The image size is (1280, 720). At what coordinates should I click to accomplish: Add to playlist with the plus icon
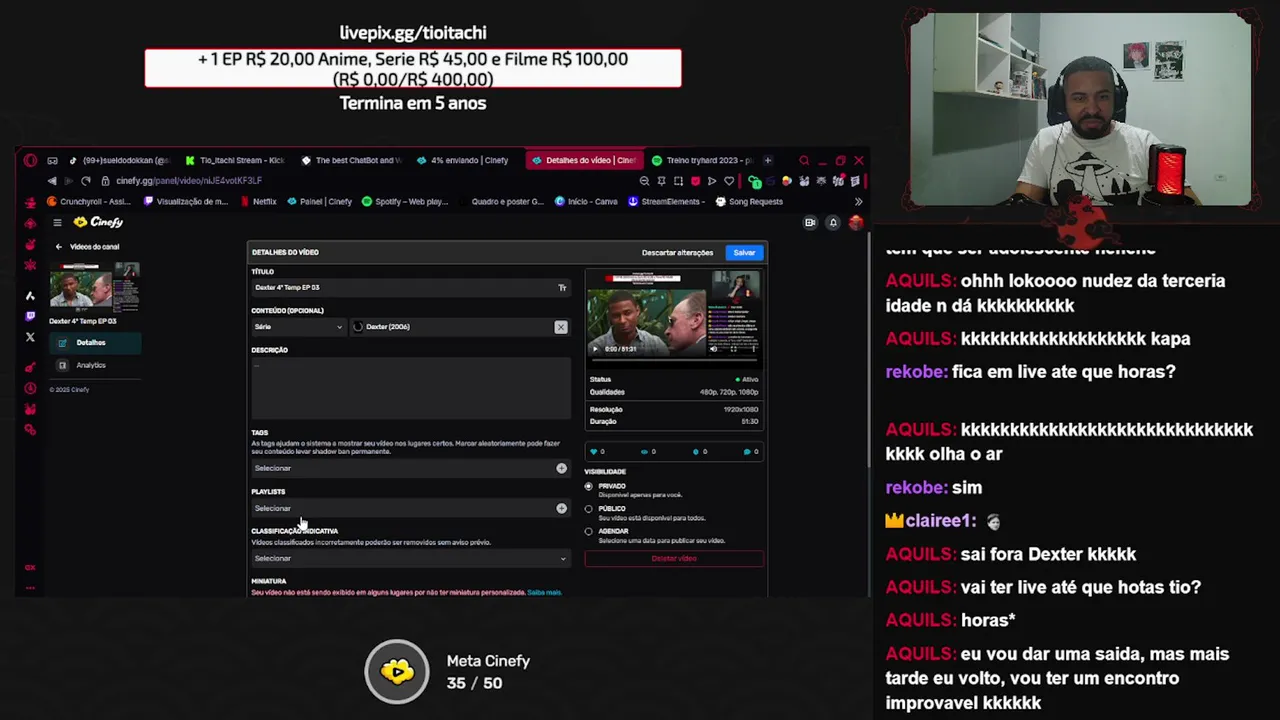click(x=561, y=508)
